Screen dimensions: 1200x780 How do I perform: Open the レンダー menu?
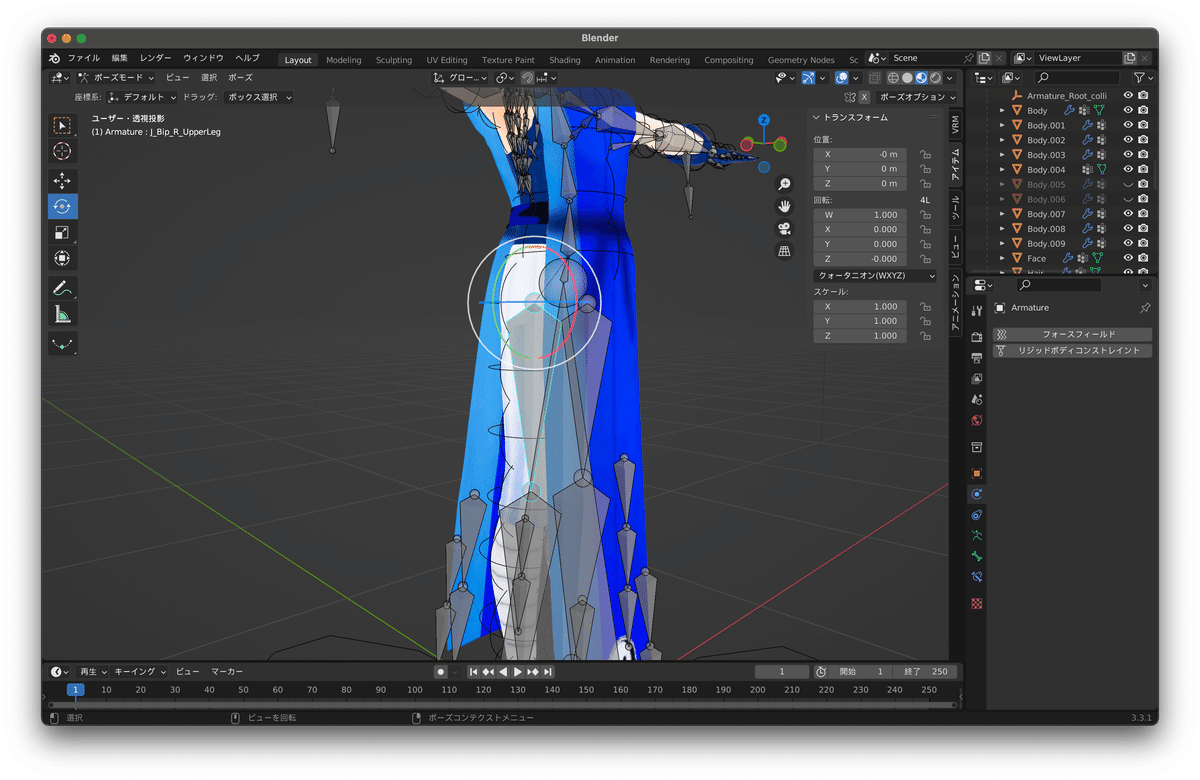pyautogui.click(x=155, y=58)
